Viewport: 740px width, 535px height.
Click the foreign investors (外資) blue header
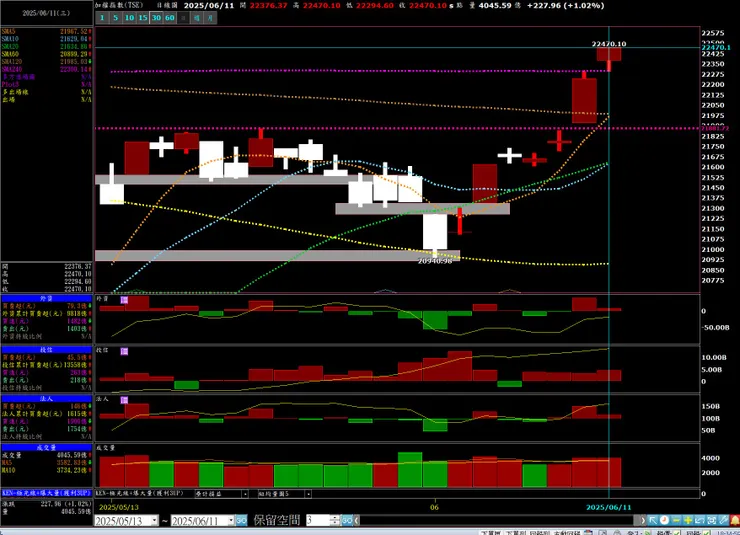pos(46,299)
